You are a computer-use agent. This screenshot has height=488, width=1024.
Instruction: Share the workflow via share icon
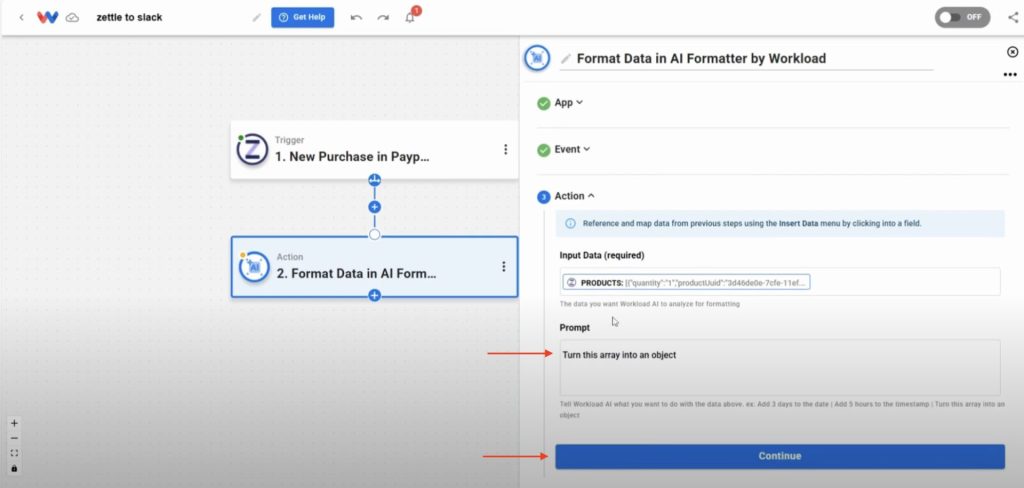pos(1012,18)
